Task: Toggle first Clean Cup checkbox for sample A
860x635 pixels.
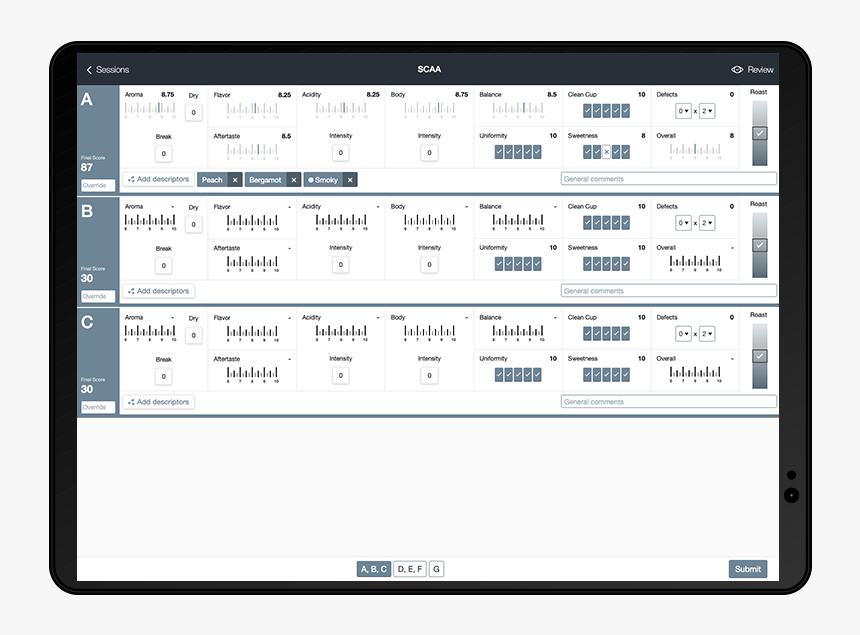Action: tap(587, 111)
